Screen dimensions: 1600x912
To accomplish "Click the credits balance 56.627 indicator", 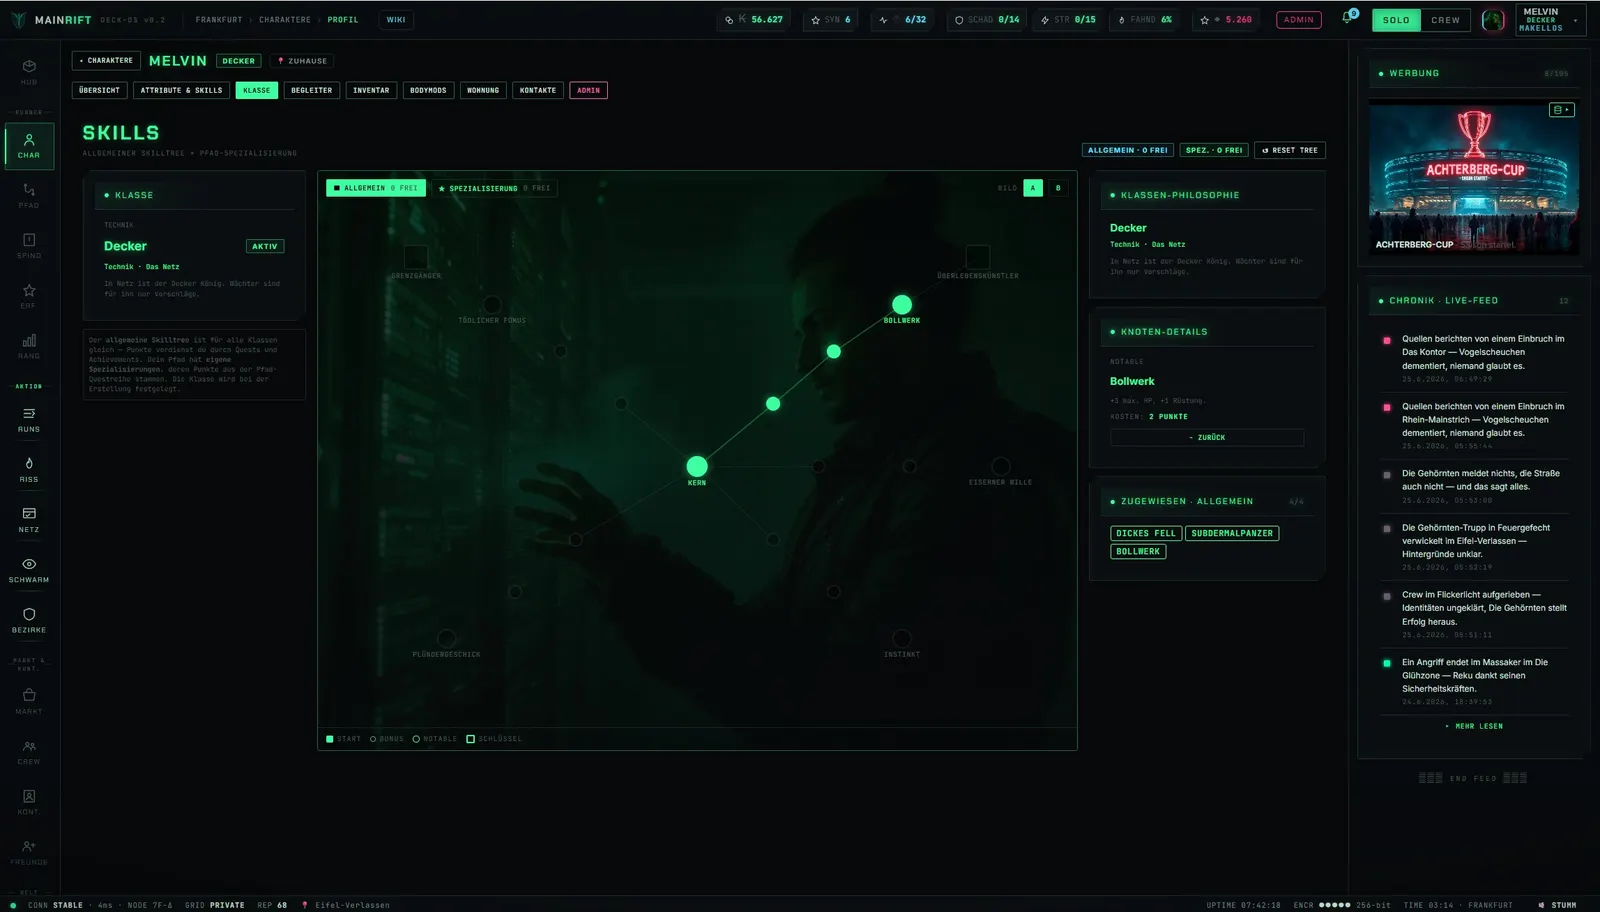I will point(754,20).
